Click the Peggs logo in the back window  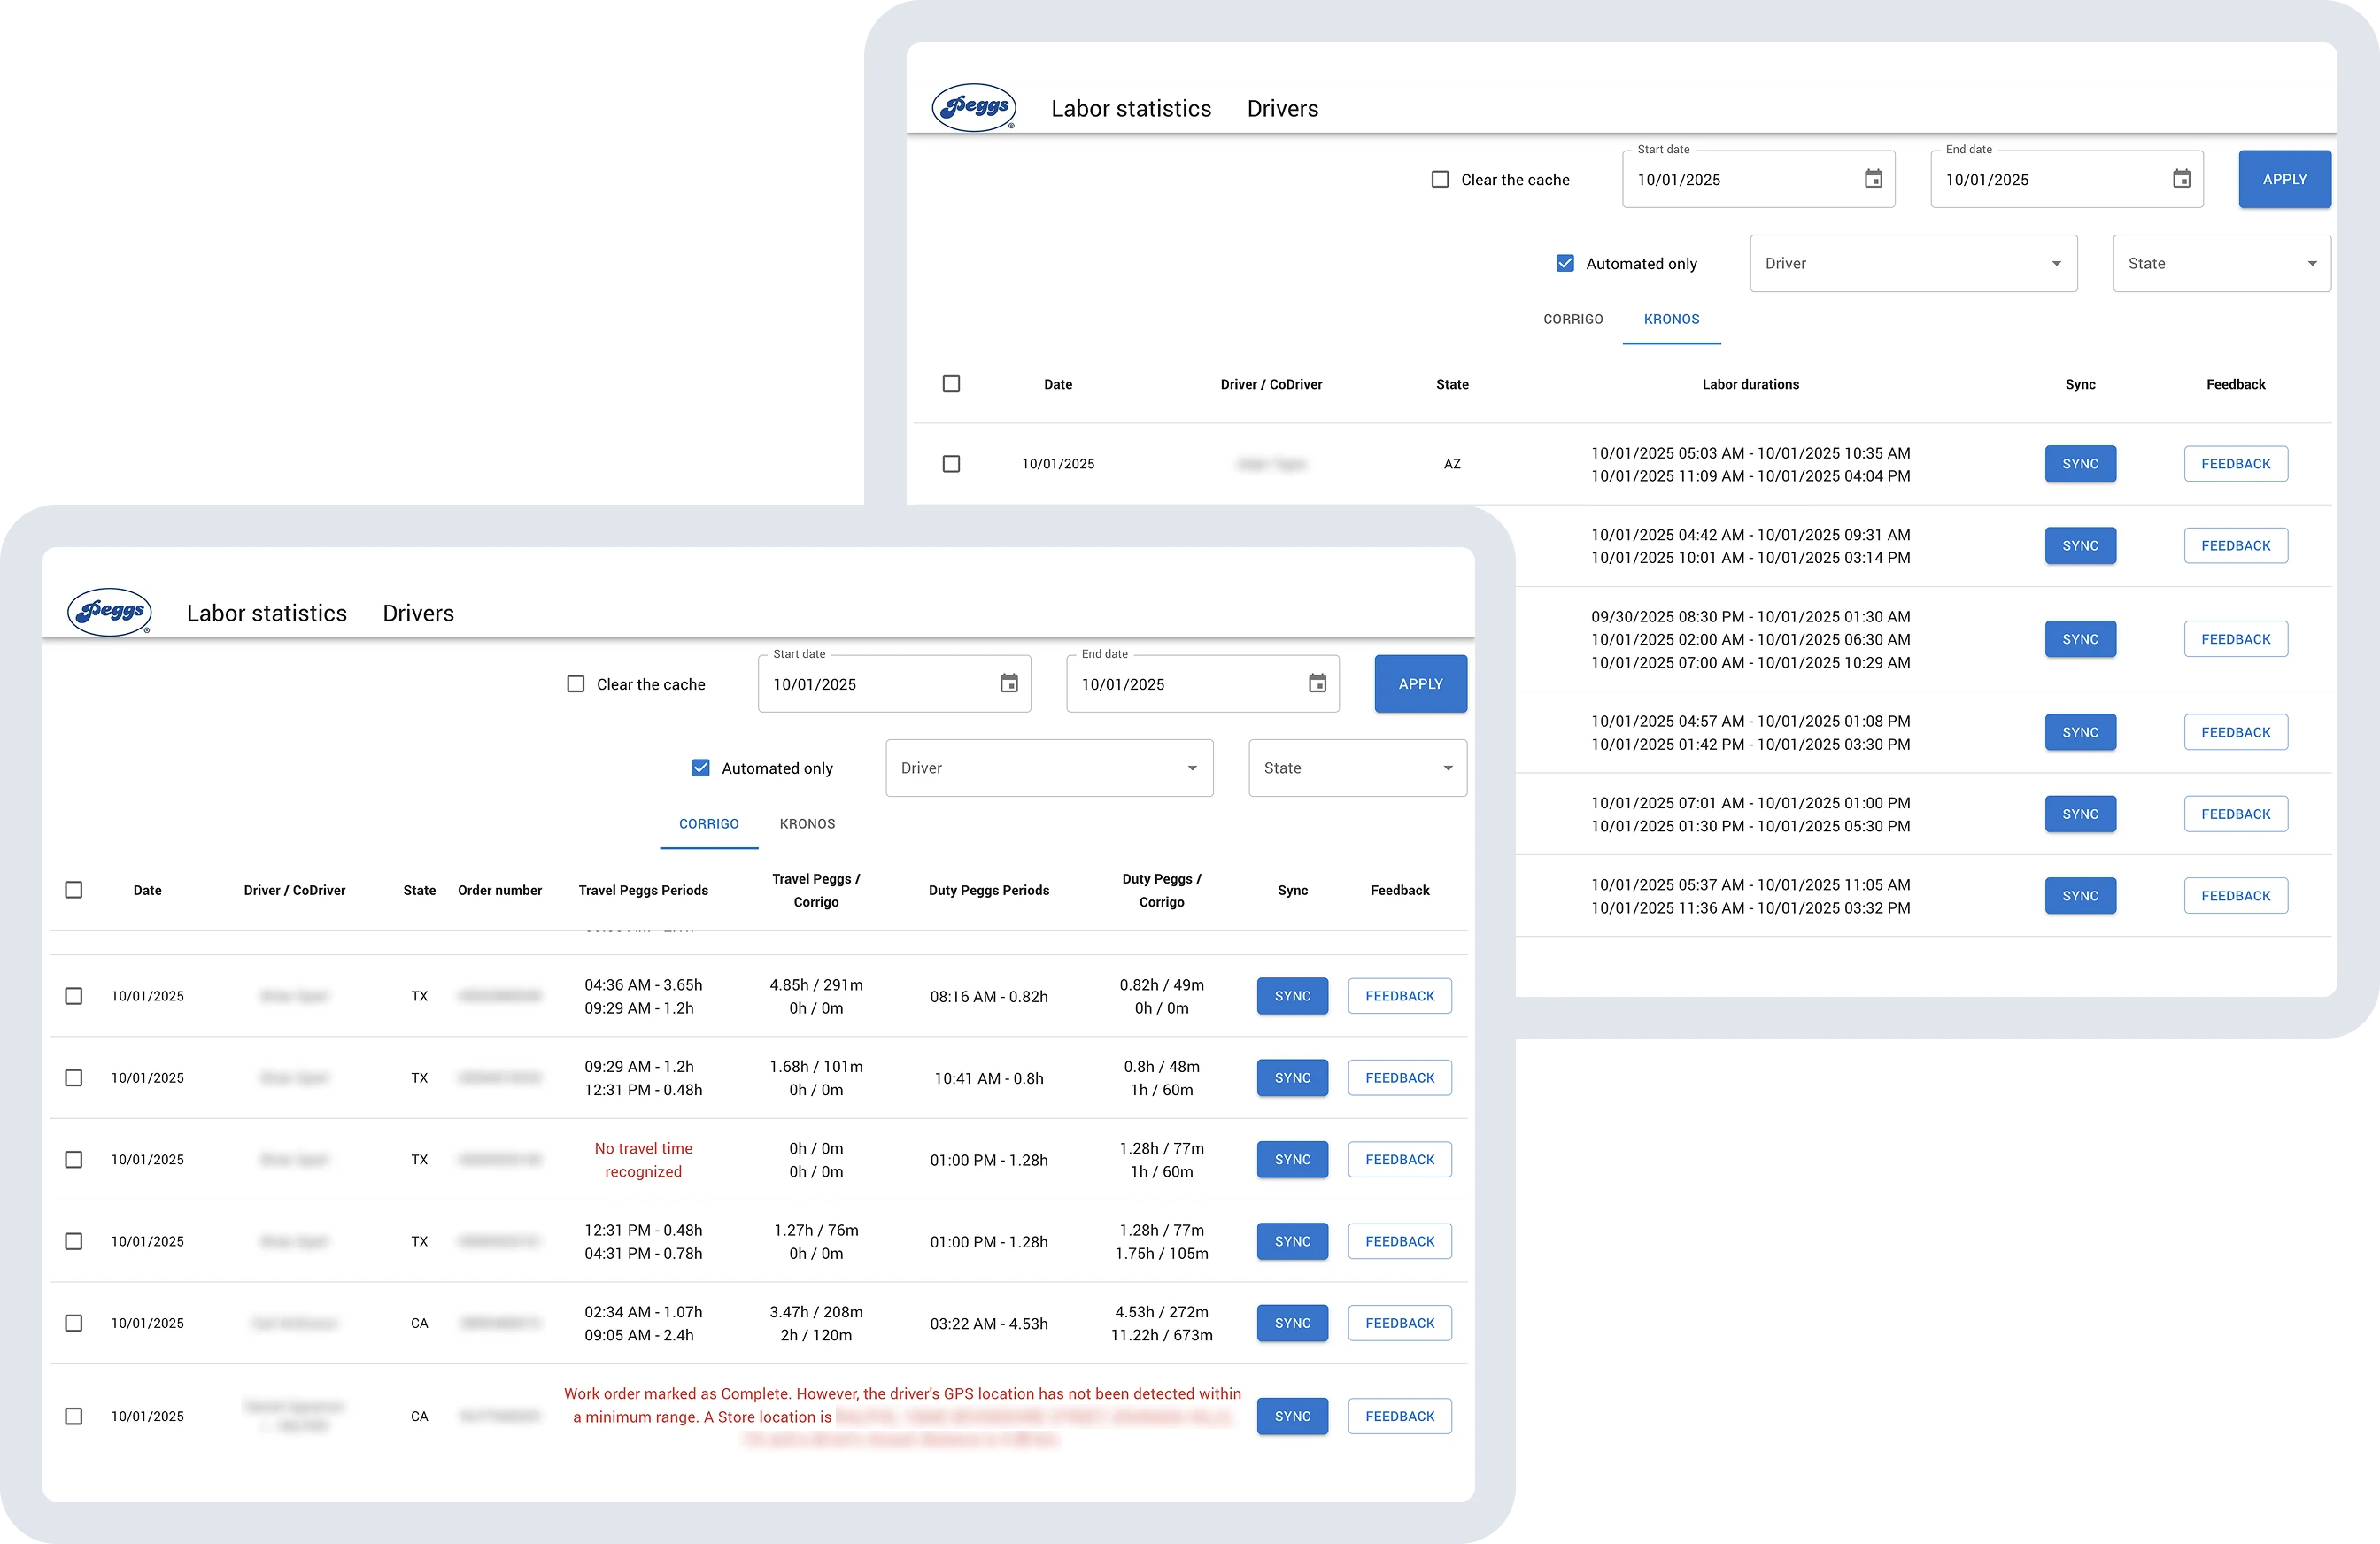973,107
